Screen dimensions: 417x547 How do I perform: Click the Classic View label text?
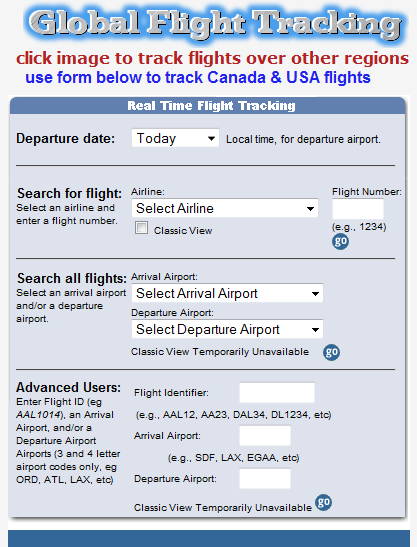pyautogui.click(x=183, y=231)
